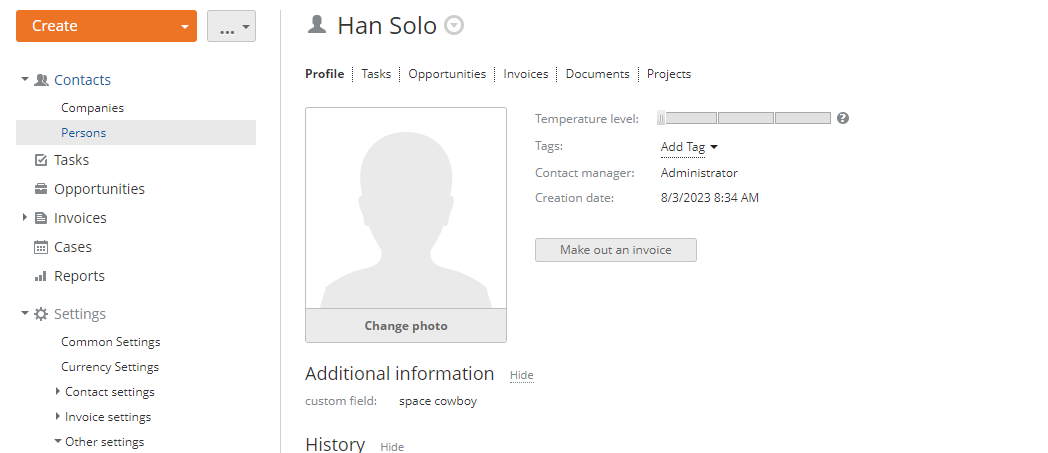Switch to the Tasks tab
1048x453 pixels.
point(376,74)
